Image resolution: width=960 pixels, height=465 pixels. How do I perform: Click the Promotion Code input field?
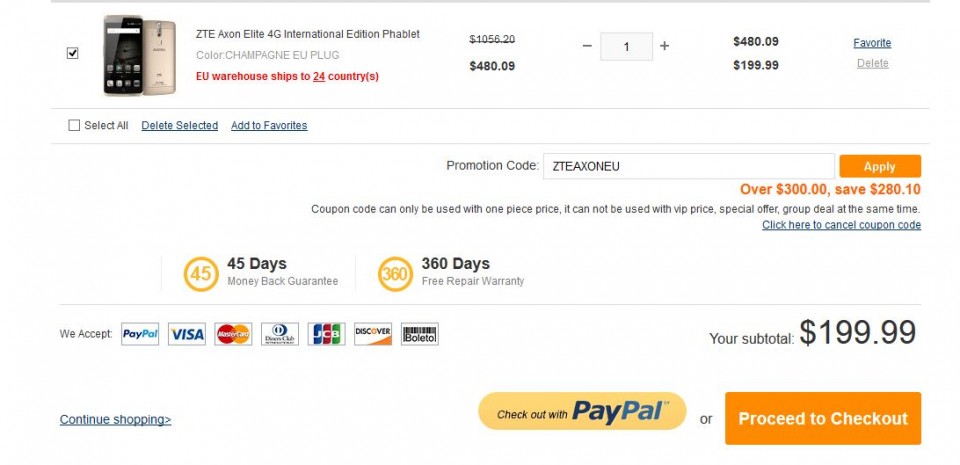click(x=688, y=166)
